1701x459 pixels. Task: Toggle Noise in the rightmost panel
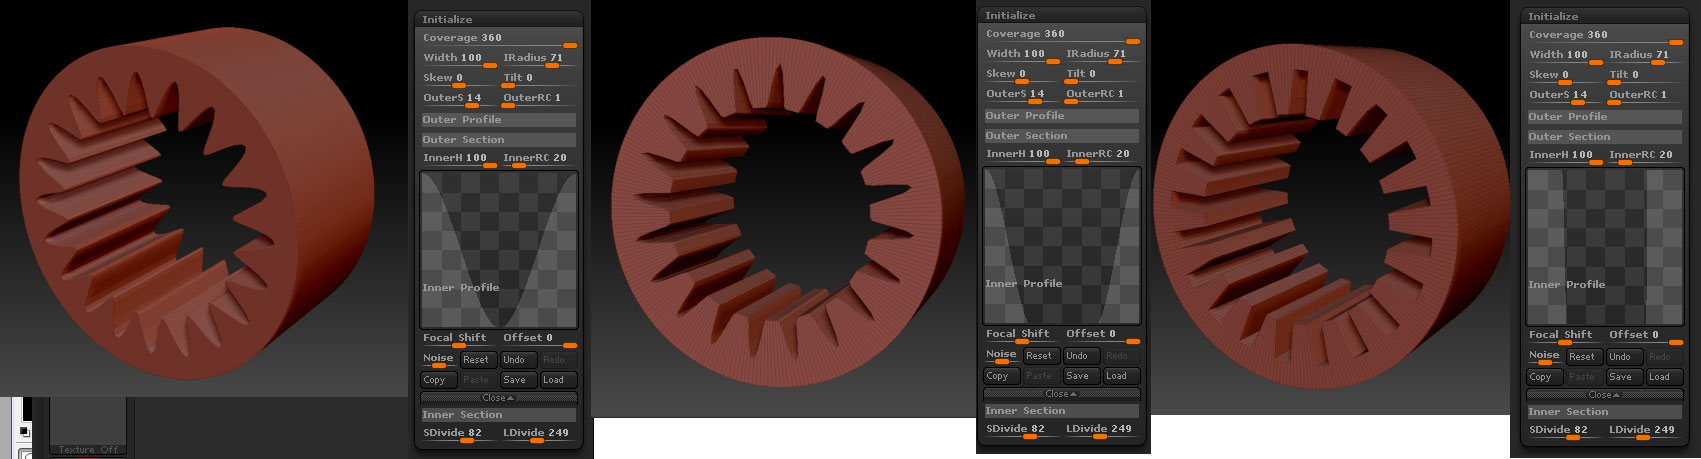[1543, 355]
